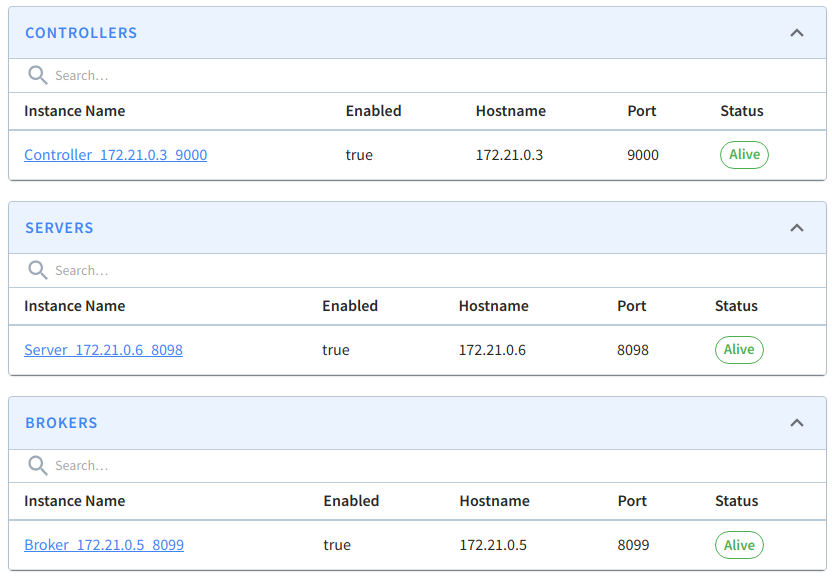This screenshot has width=832, height=583.
Task: Click the broker's Alive status badge
Action: pos(739,545)
